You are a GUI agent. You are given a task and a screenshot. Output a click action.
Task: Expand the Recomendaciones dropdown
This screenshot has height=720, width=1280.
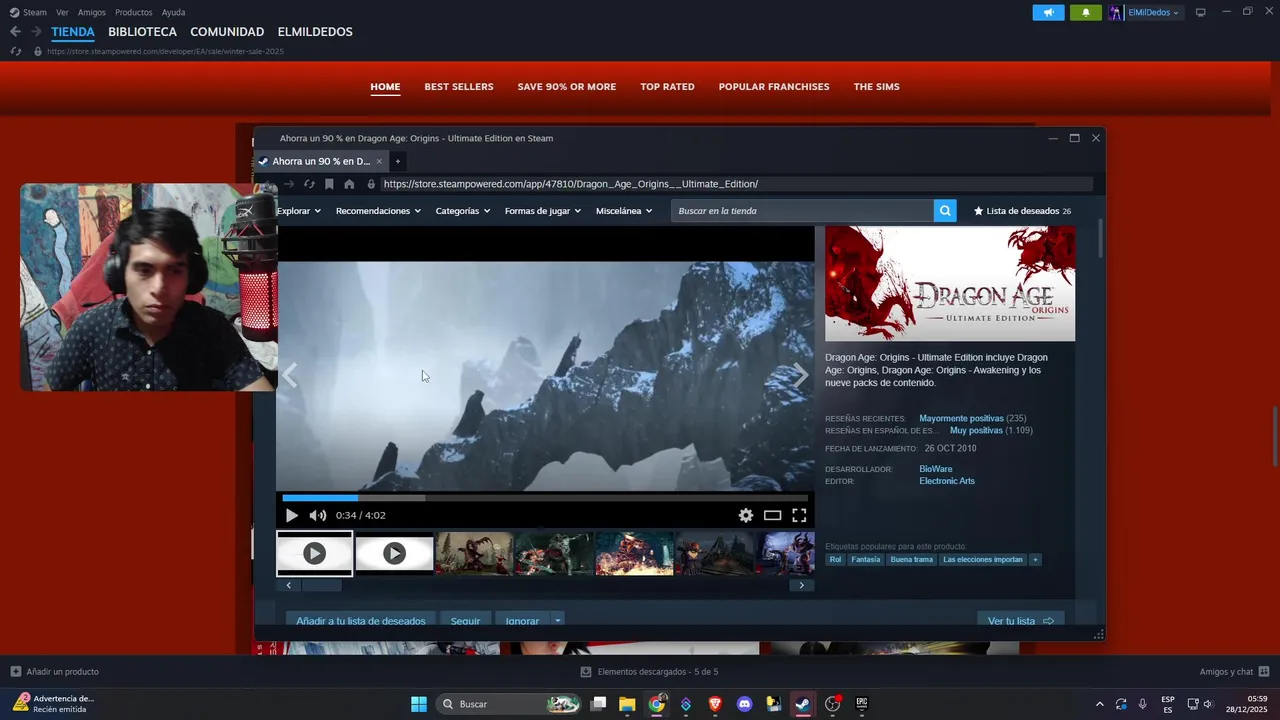click(378, 211)
